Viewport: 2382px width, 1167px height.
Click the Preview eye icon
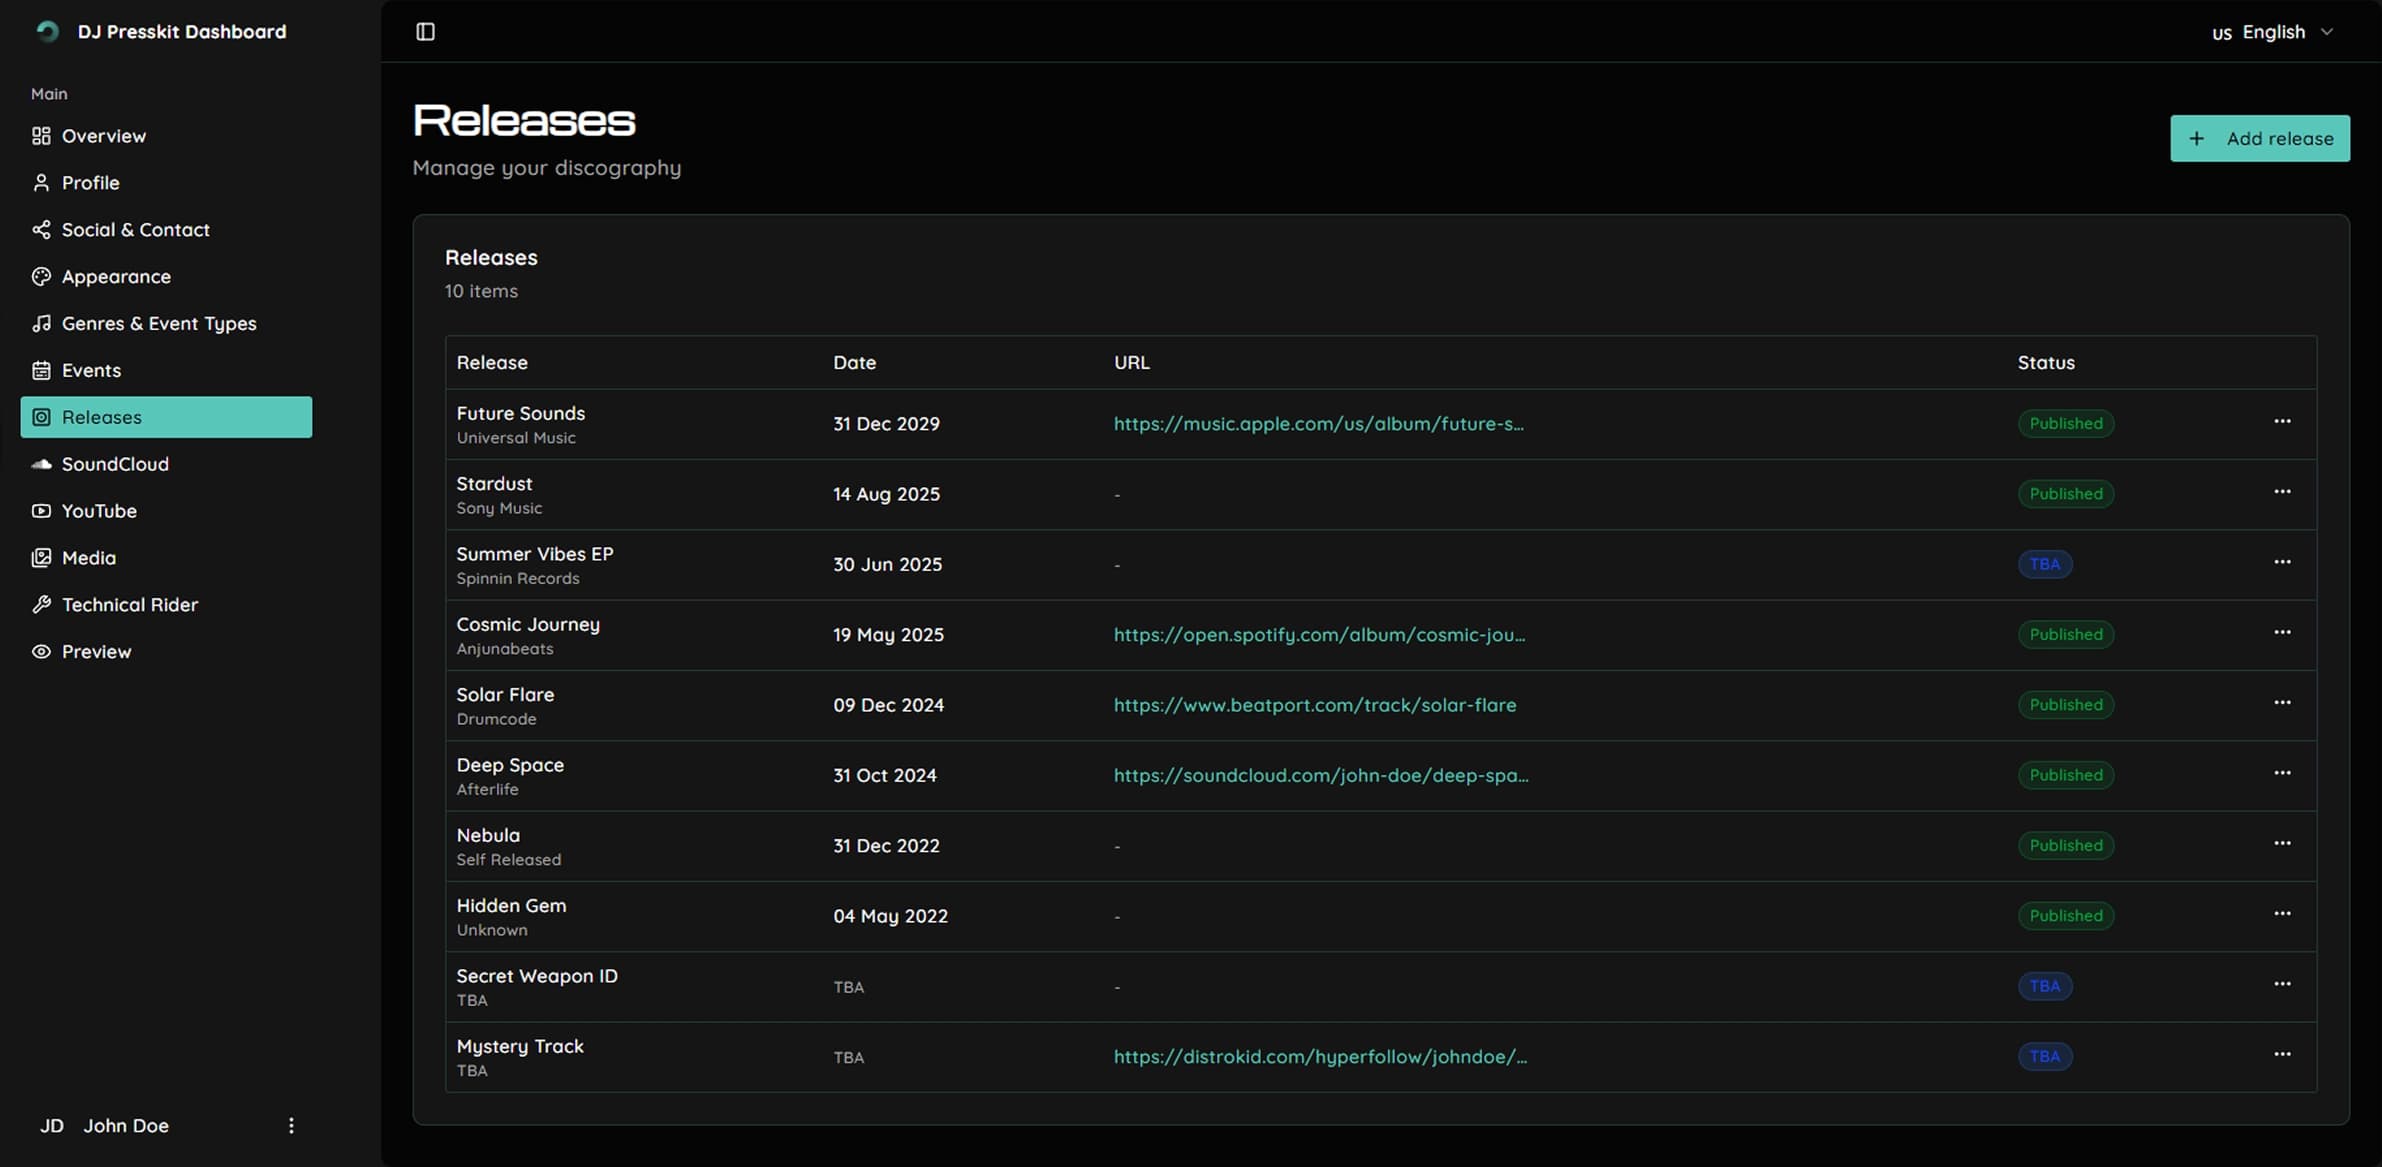[41, 651]
